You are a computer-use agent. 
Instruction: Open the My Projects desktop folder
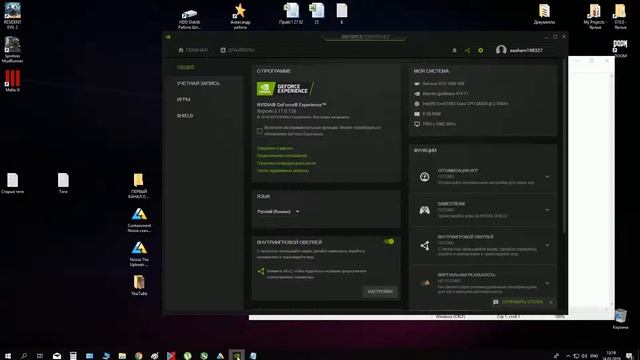point(595,16)
